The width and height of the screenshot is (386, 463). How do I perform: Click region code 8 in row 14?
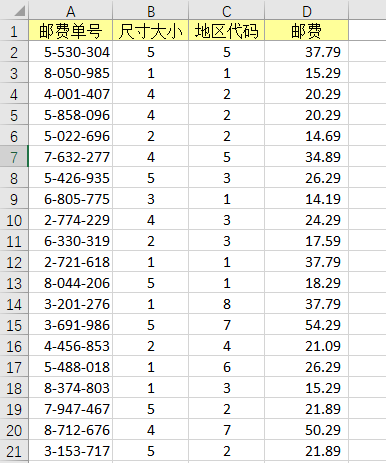click(227, 304)
